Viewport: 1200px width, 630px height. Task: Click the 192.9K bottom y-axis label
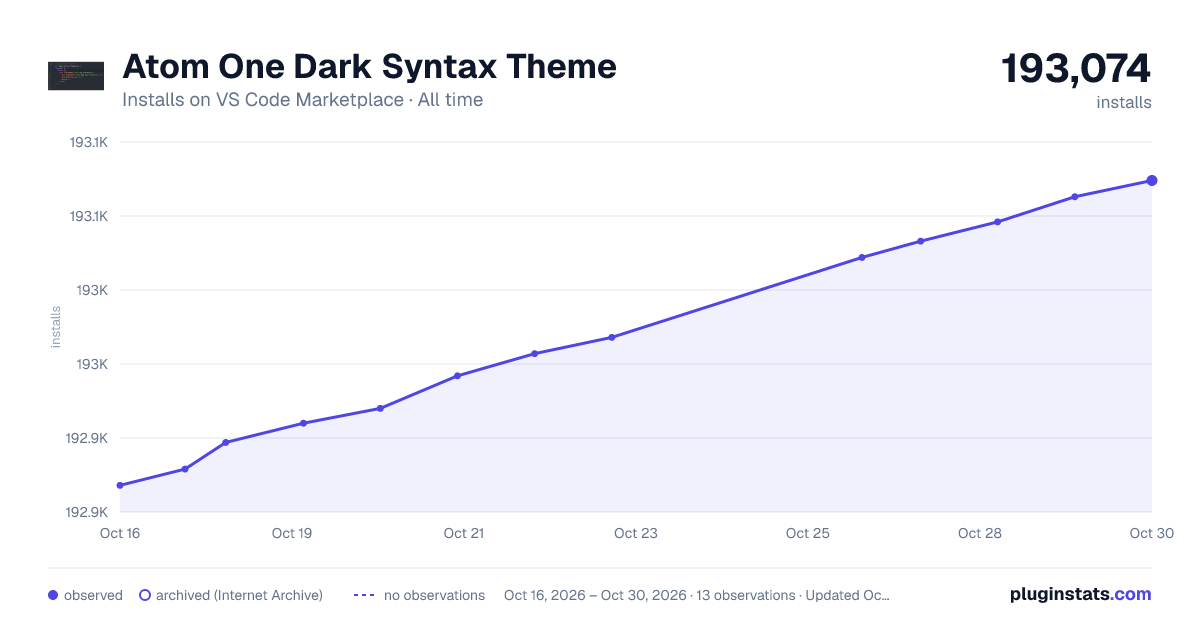click(88, 512)
